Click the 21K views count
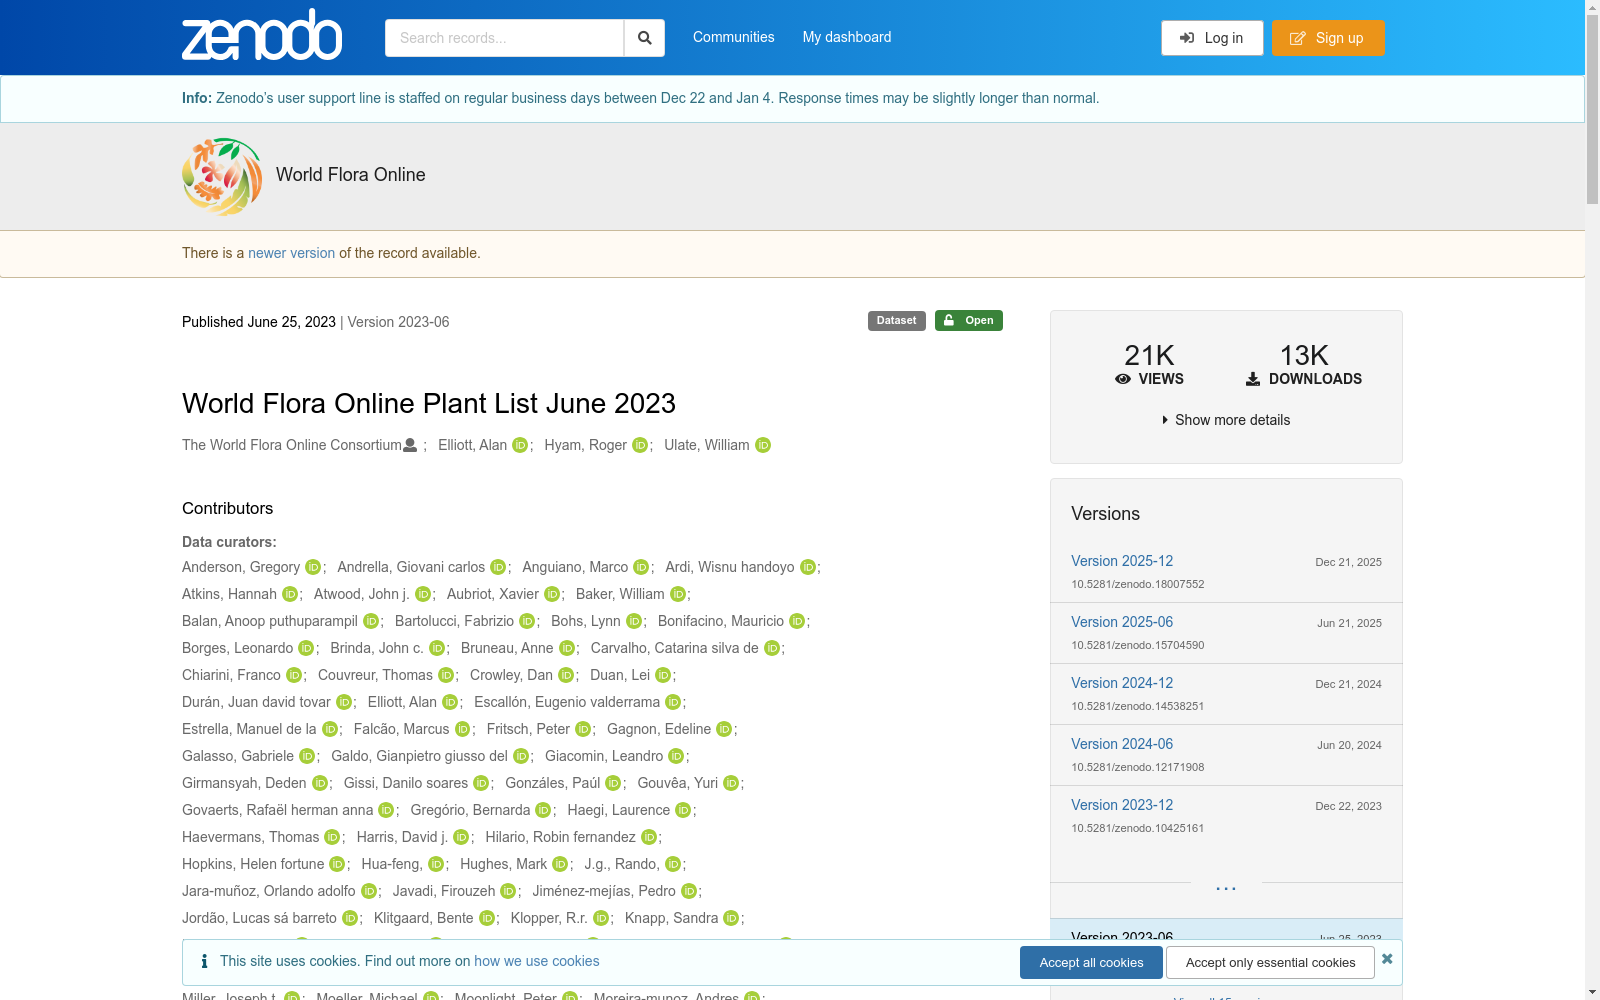Screen dimensions: 1600x1000 (x=1149, y=355)
